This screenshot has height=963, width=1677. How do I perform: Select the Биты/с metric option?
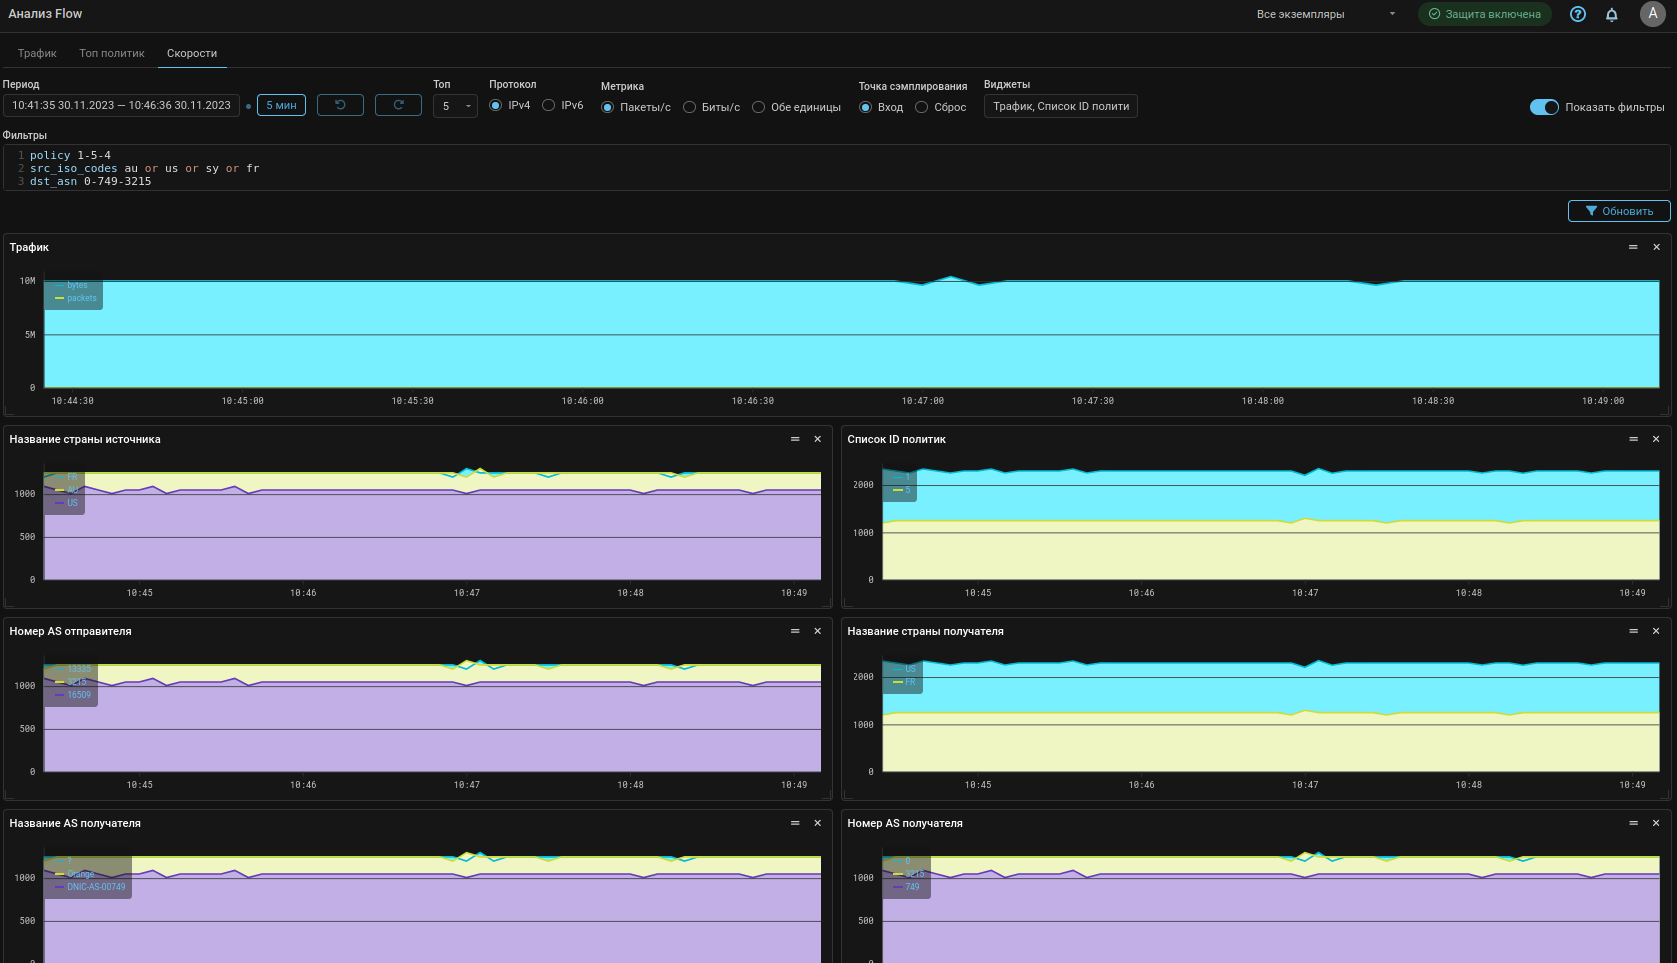click(690, 107)
